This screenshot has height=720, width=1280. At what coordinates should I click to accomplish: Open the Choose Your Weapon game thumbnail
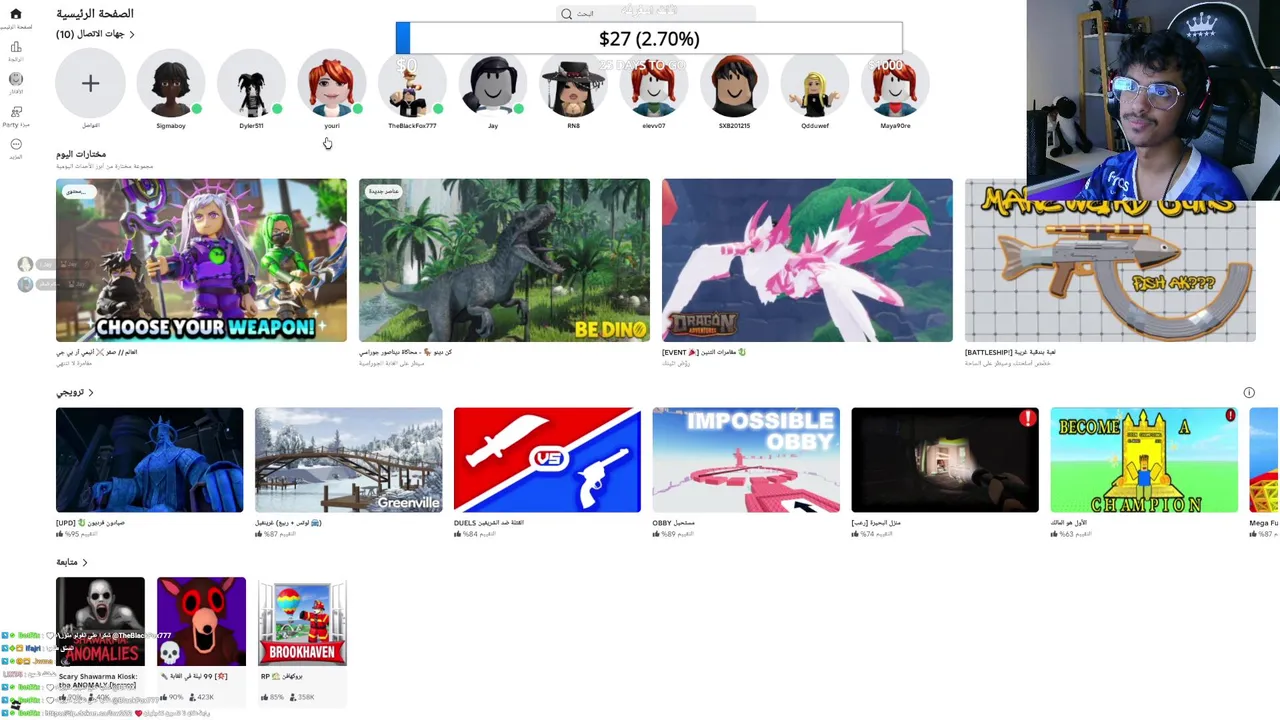tap(201, 260)
